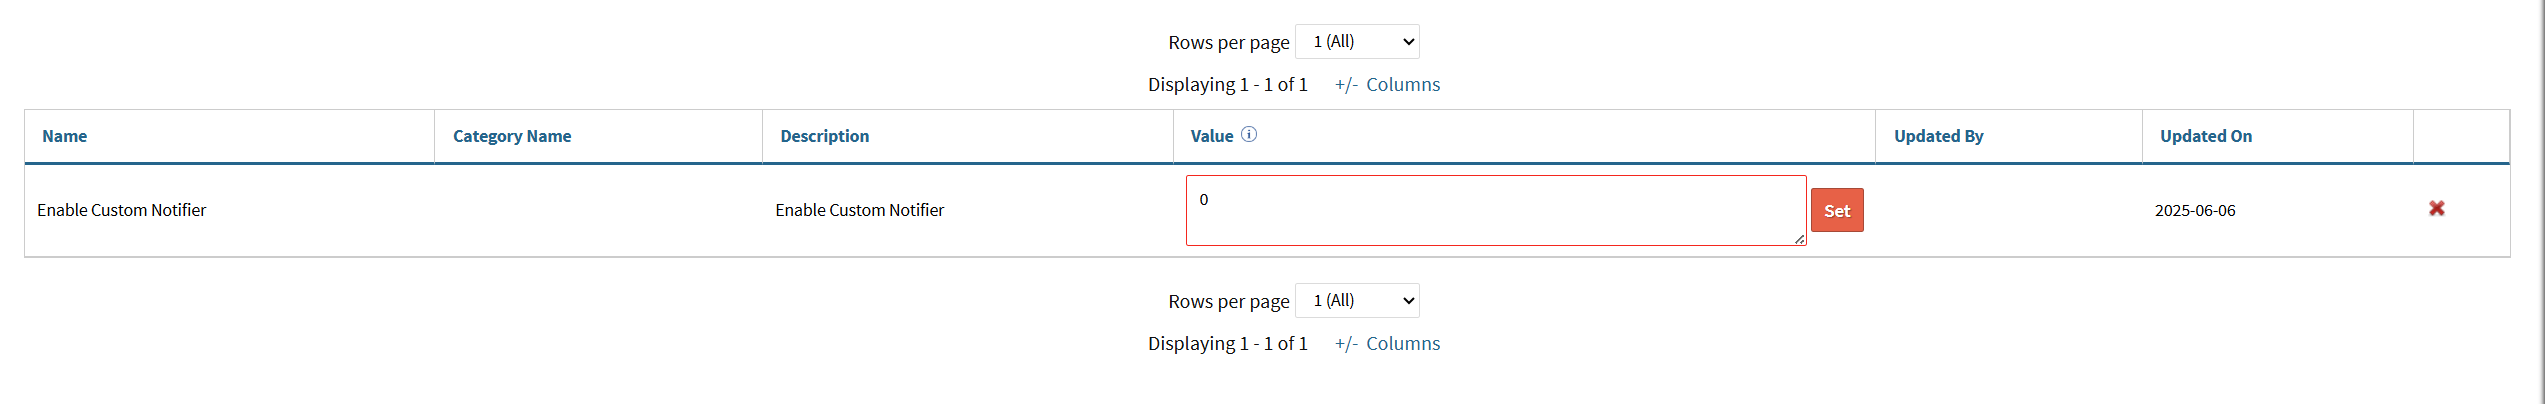Sort by the Value column header
The width and height of the screenshot is (2545, 404).
pyautogui.click(x=1211, y=136)
